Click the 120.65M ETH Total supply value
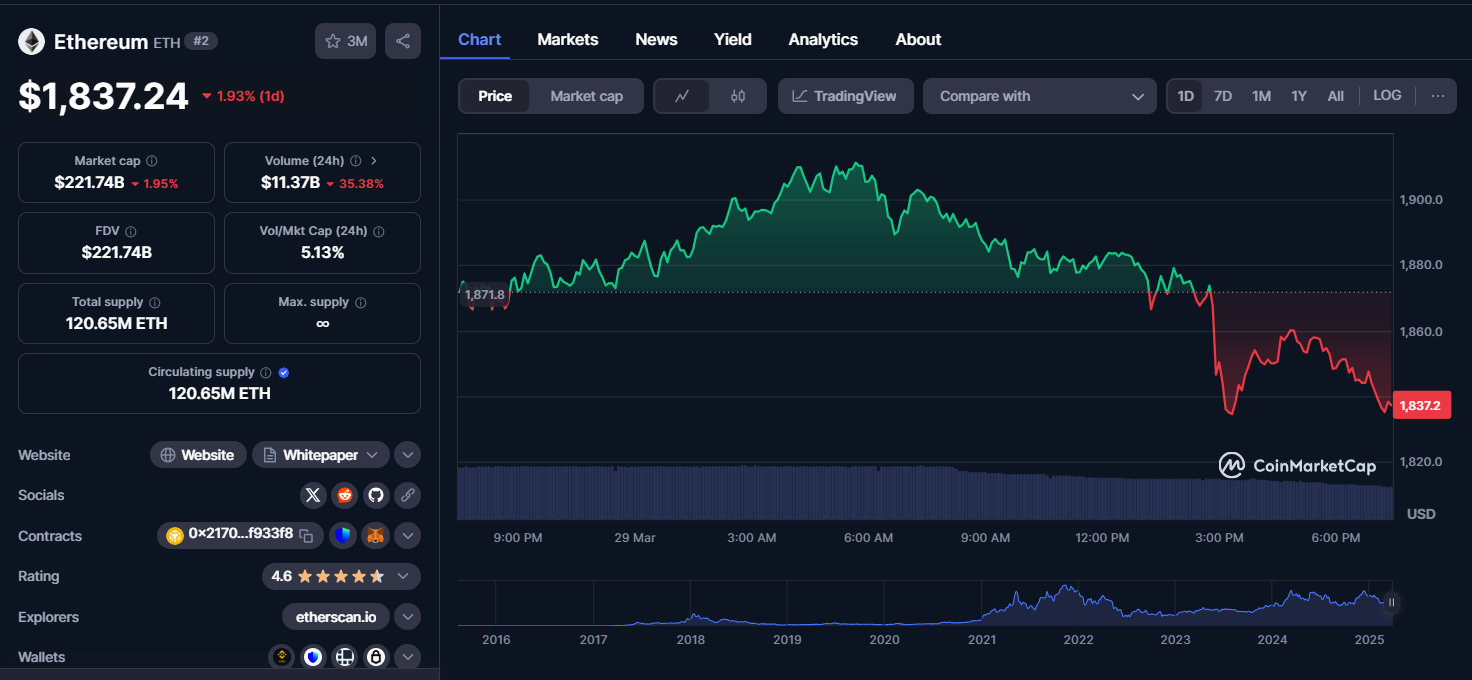Image resolution: width=1472 pixels, height=680 pixels. 117,323
